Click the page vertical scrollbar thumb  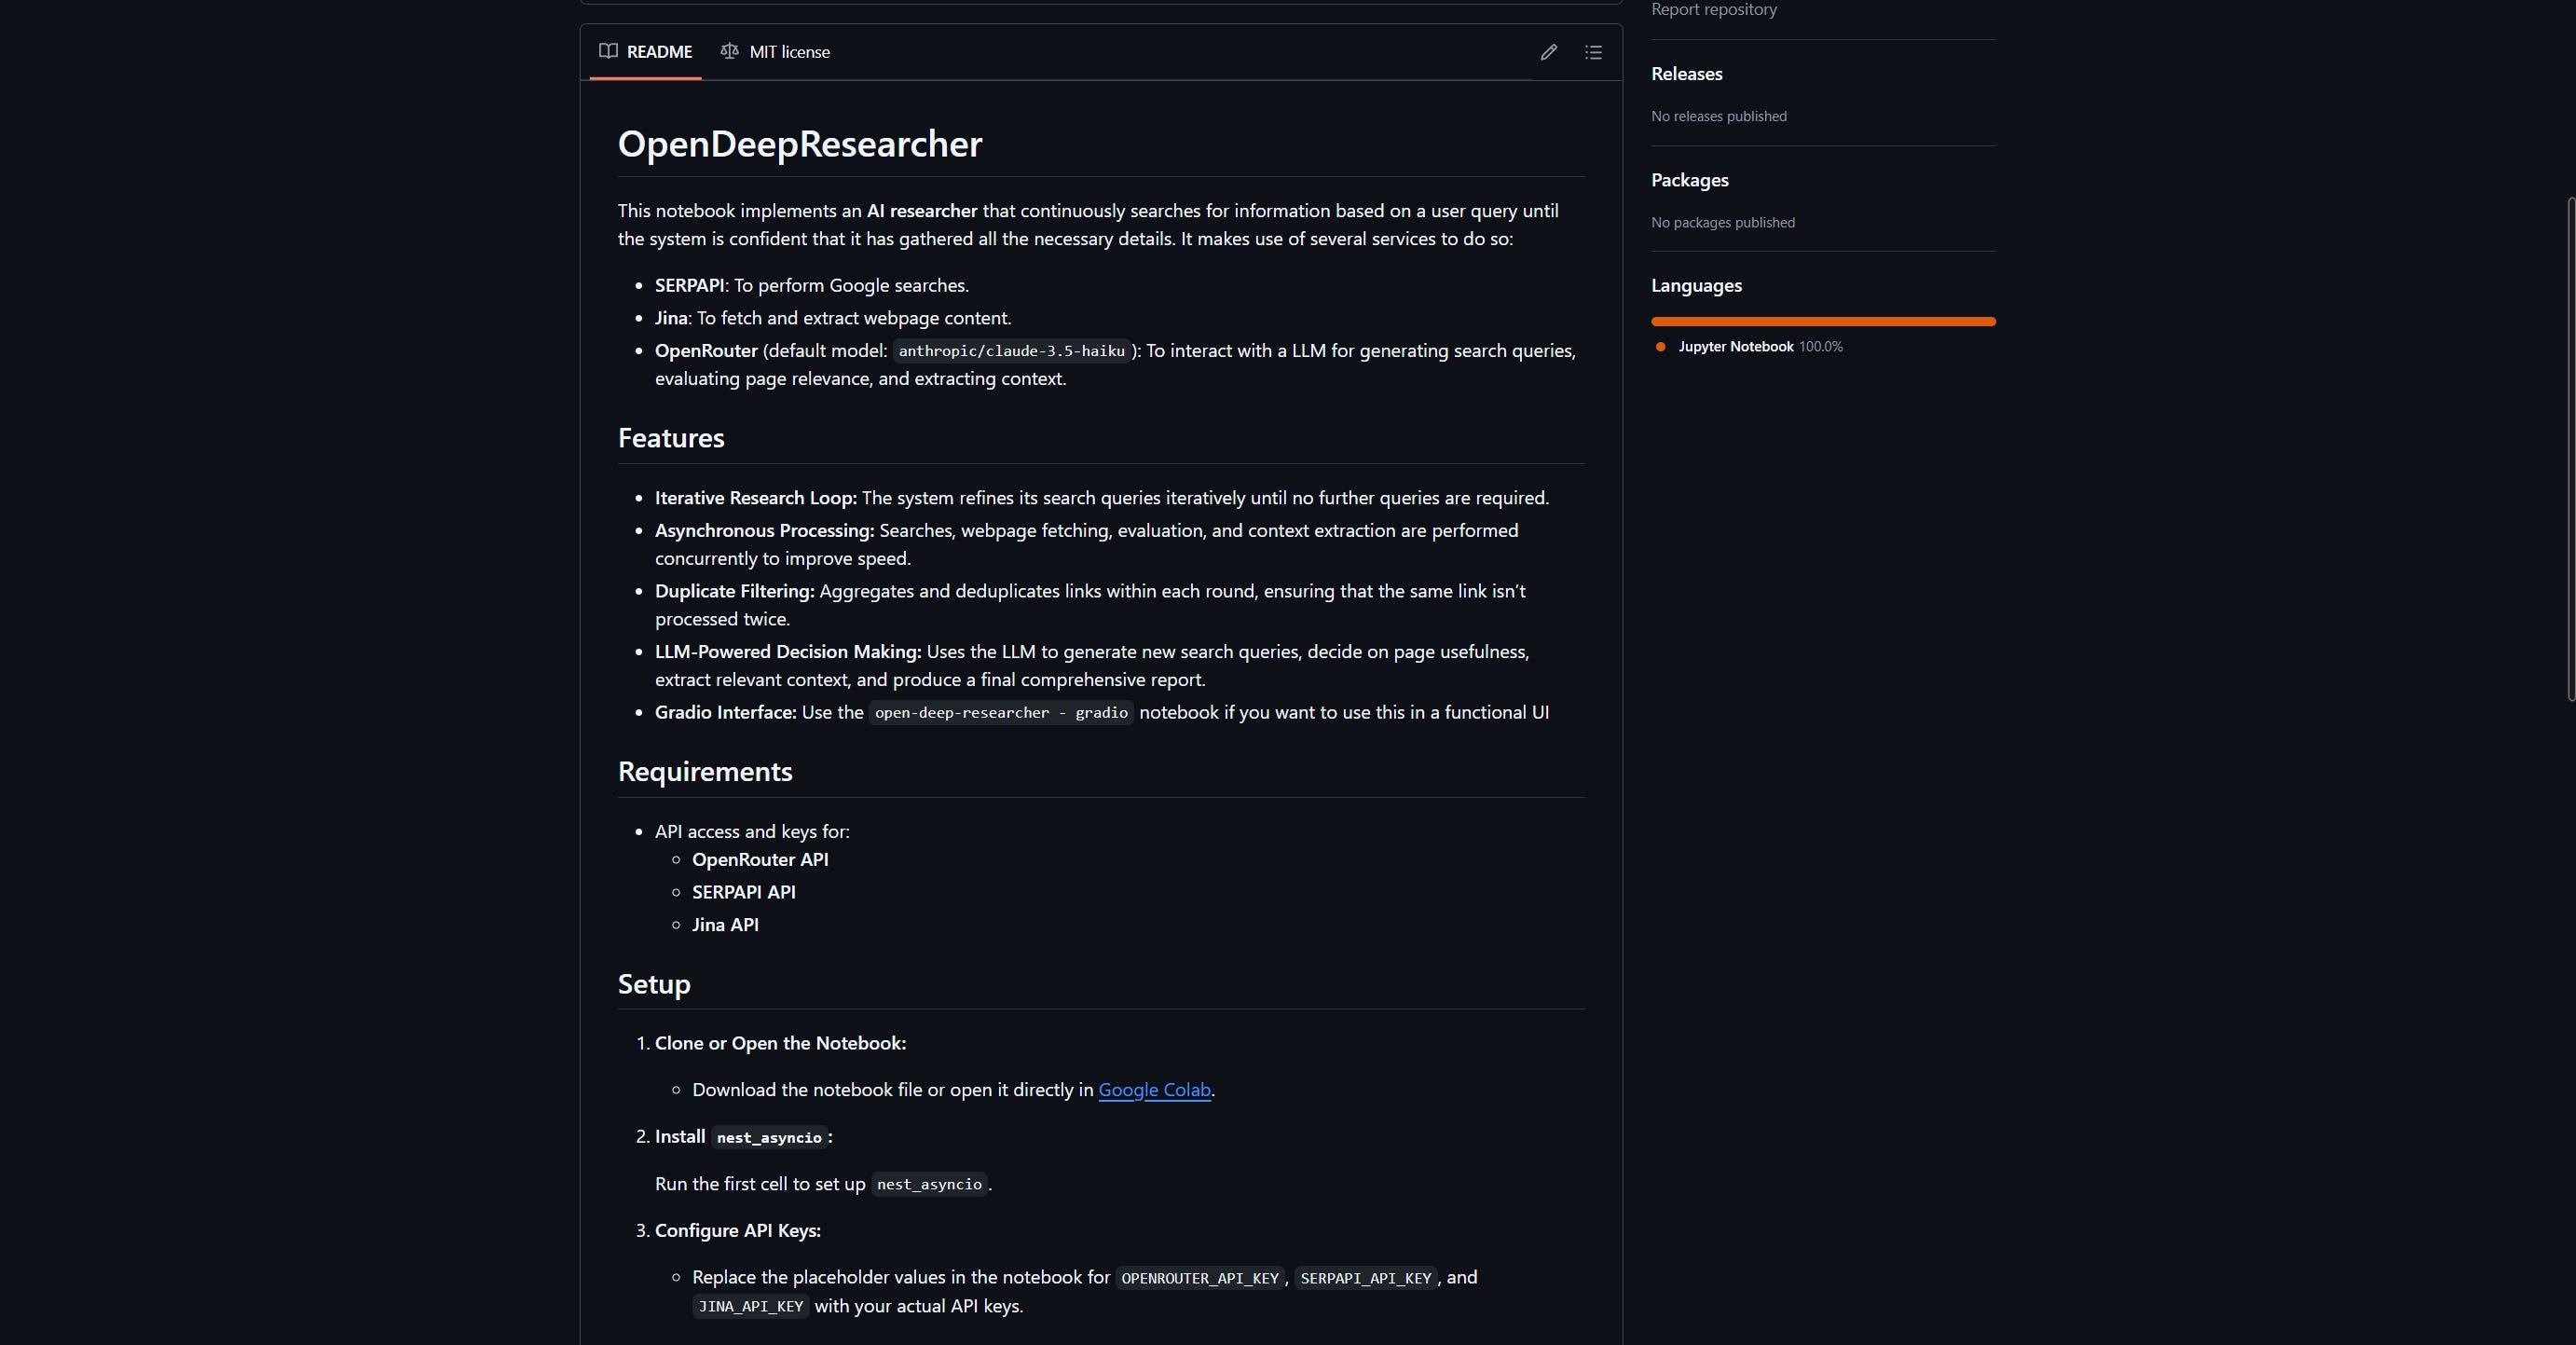pyautogui.click(x=2570, y=450)
